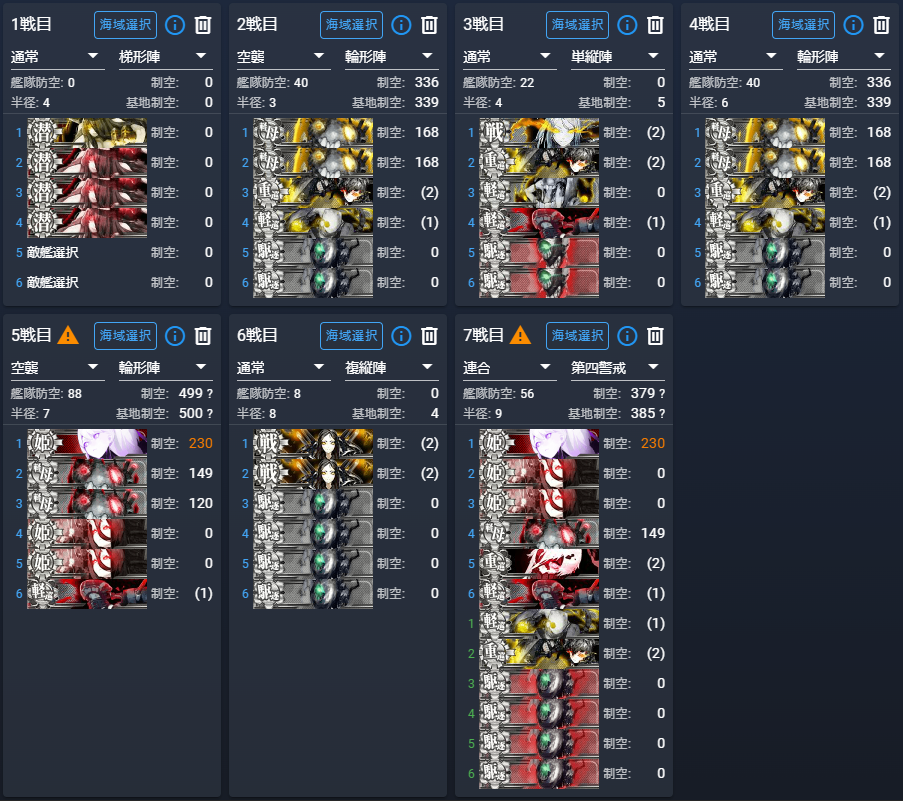Select empty enemy slot 5 敵艦選択 in 1戦目
This screenshot has width=903, height=801.
(52, 253)
